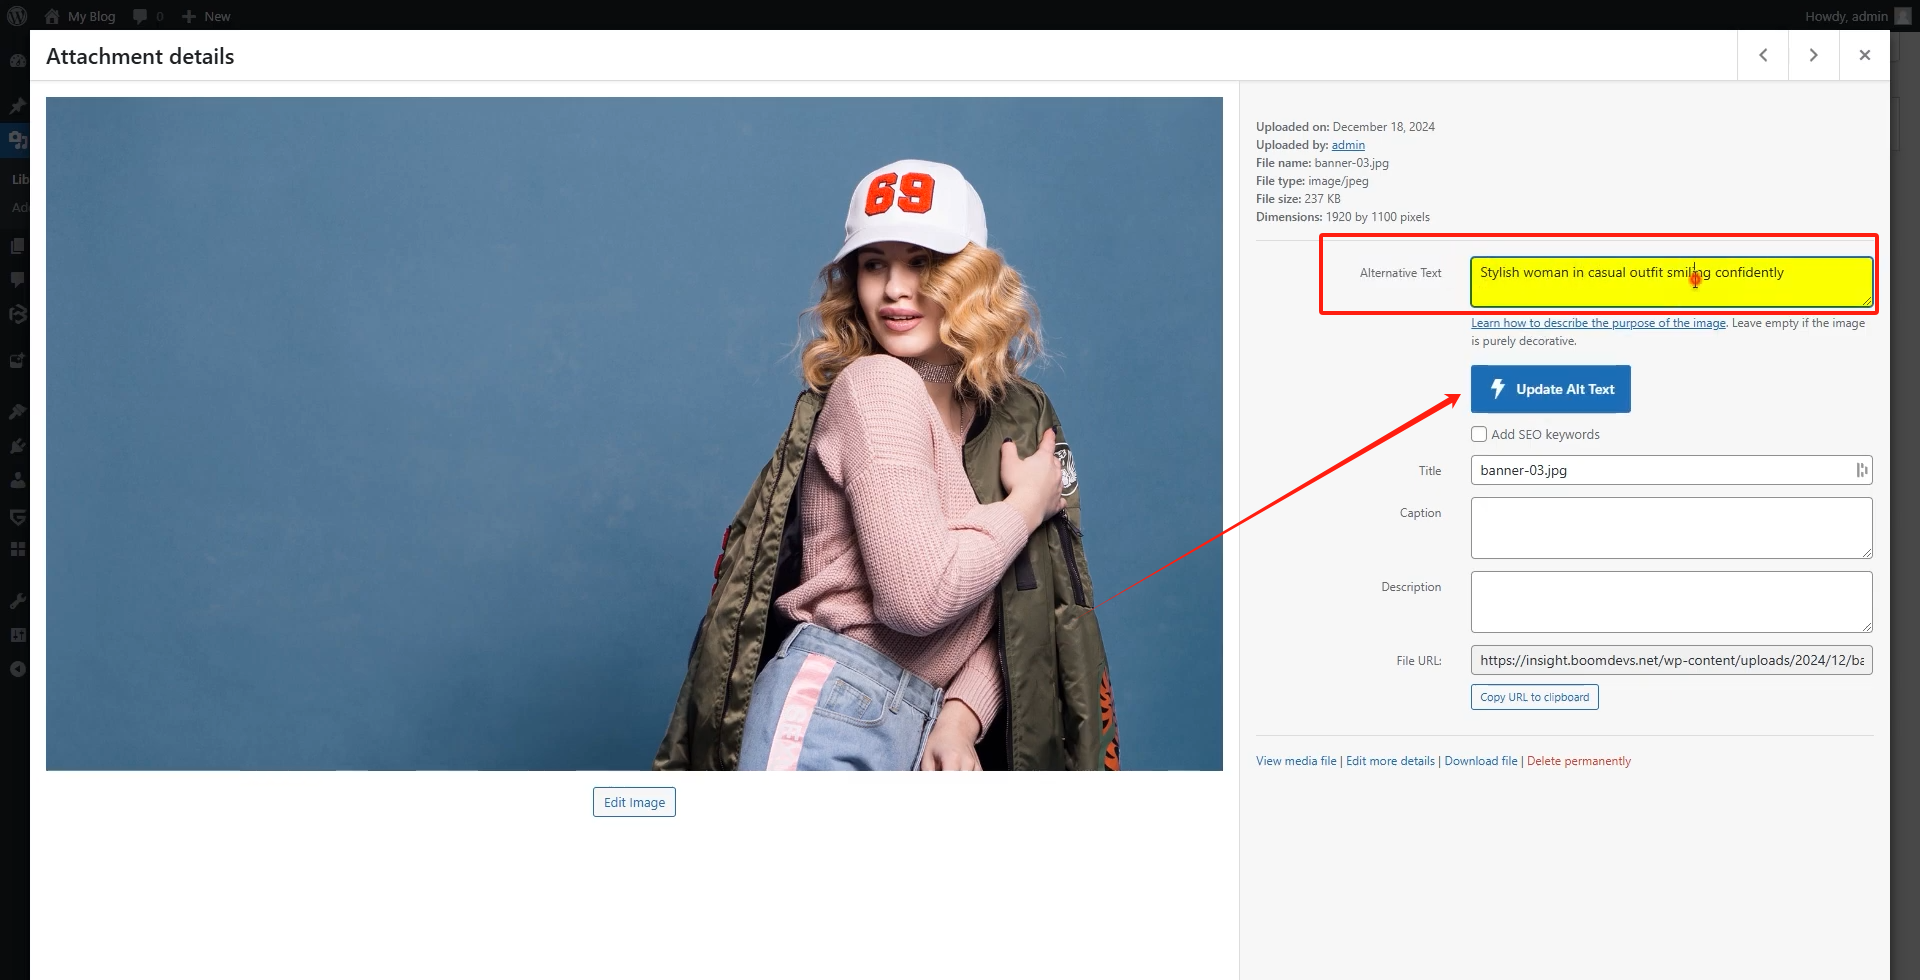Click the WordPress logo in admin bar
Image resolution: width=1920 pixels, height=980 pixels.
pos(17,16)
